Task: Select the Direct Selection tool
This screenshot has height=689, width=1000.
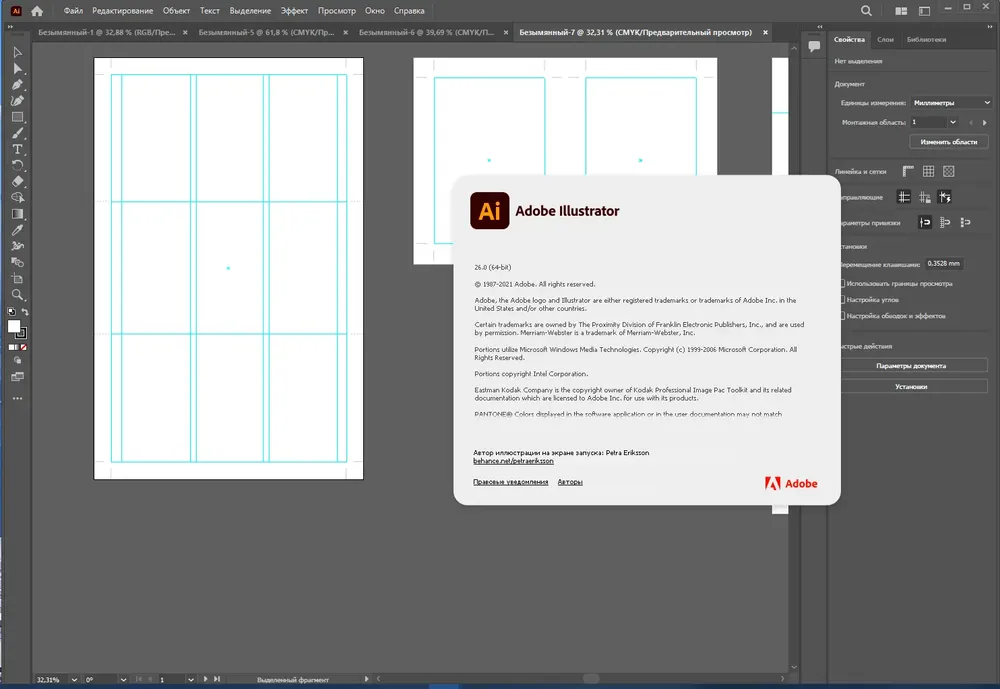Action: [x=17, y=68]
